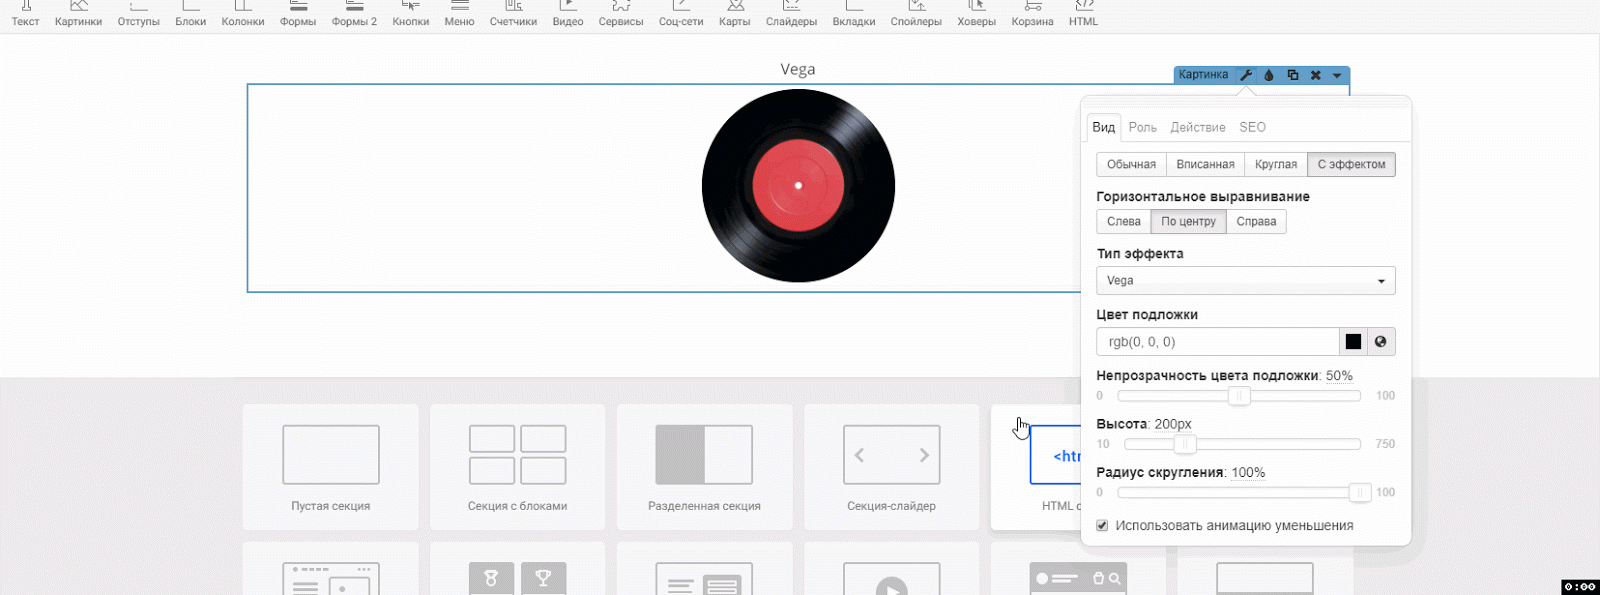The image size is (1600, 595).
Task: Switch to the SEO tab
Action: click(x=1252, y=127)
